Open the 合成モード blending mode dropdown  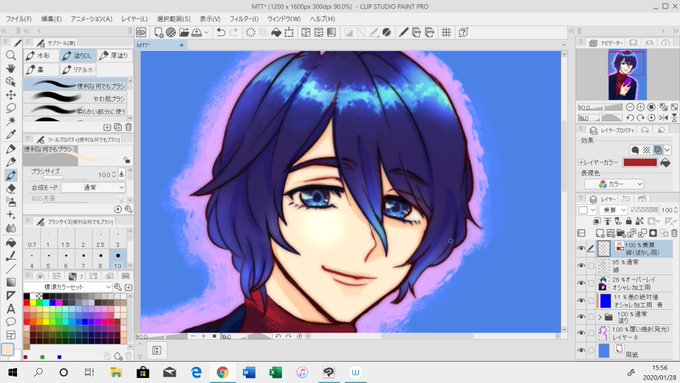click(x=93, y=187)
